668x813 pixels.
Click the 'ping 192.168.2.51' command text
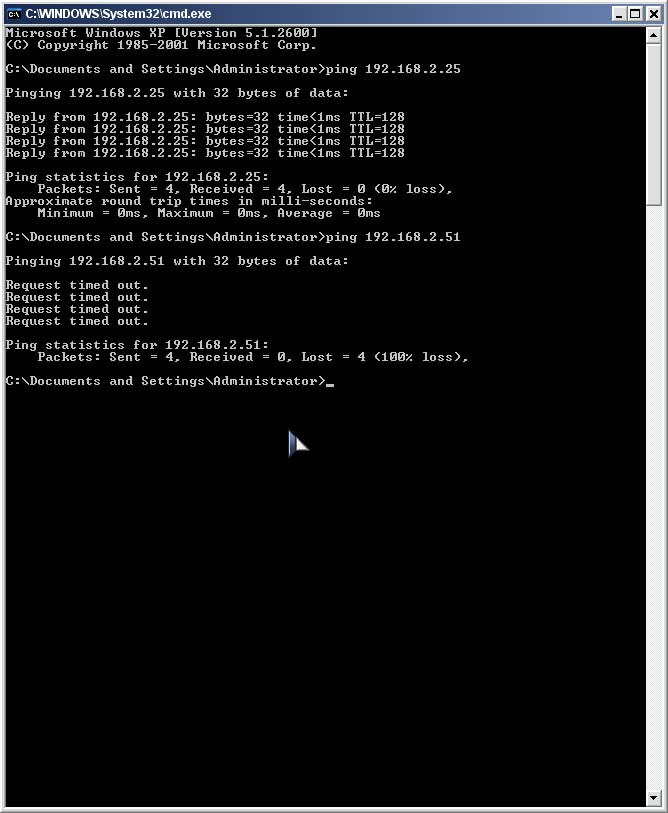393,237
